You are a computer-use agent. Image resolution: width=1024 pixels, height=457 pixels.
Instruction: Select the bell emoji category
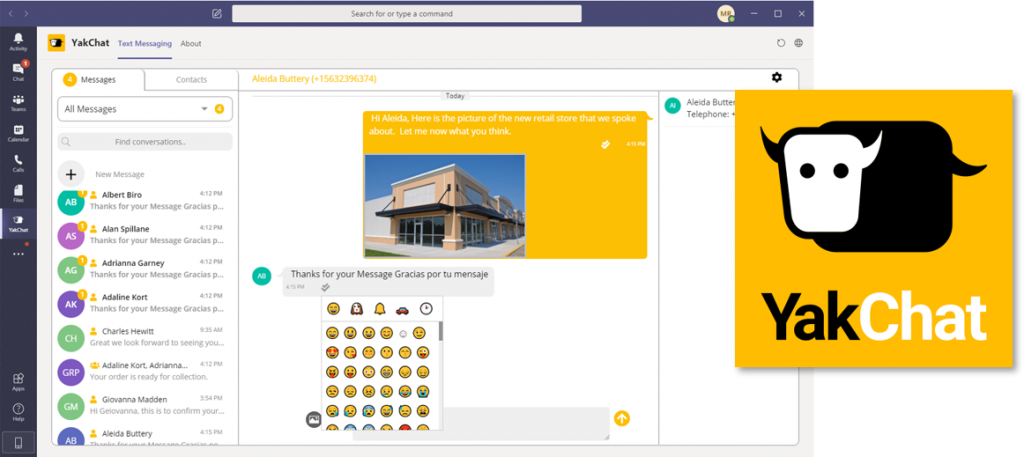pos(380,309)
